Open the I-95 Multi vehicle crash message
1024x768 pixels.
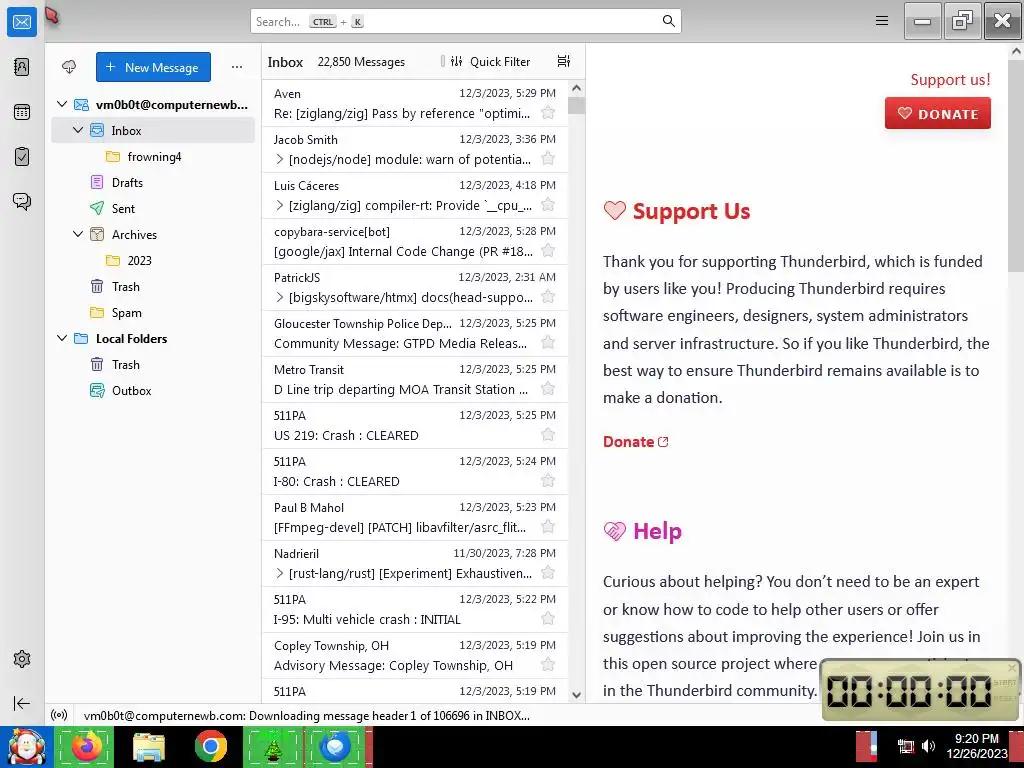click(x=415, y=609)
